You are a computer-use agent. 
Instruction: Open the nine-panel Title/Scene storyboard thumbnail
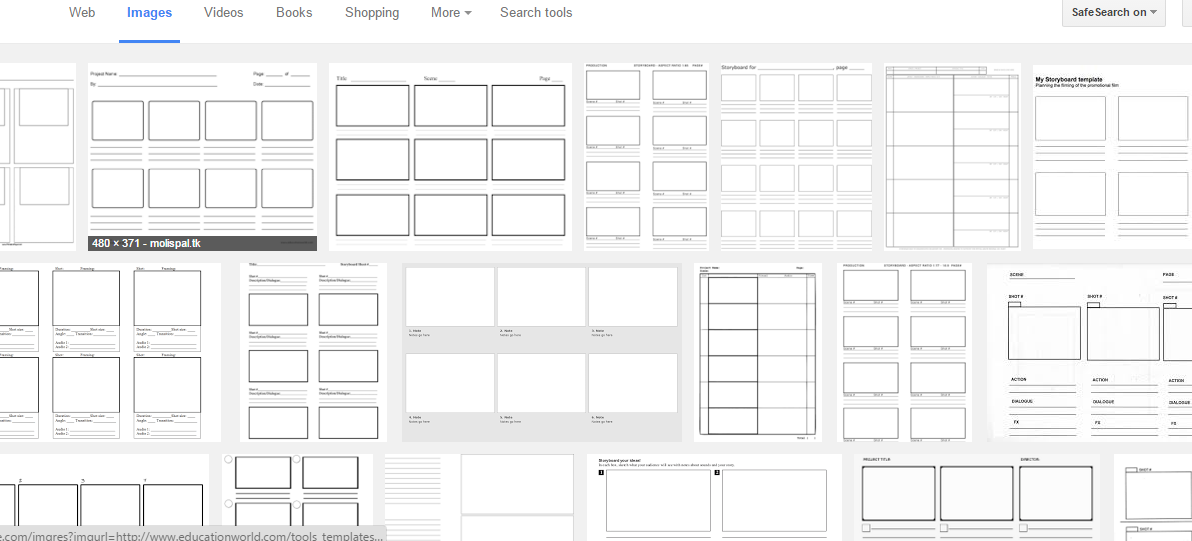coord(450,157)
